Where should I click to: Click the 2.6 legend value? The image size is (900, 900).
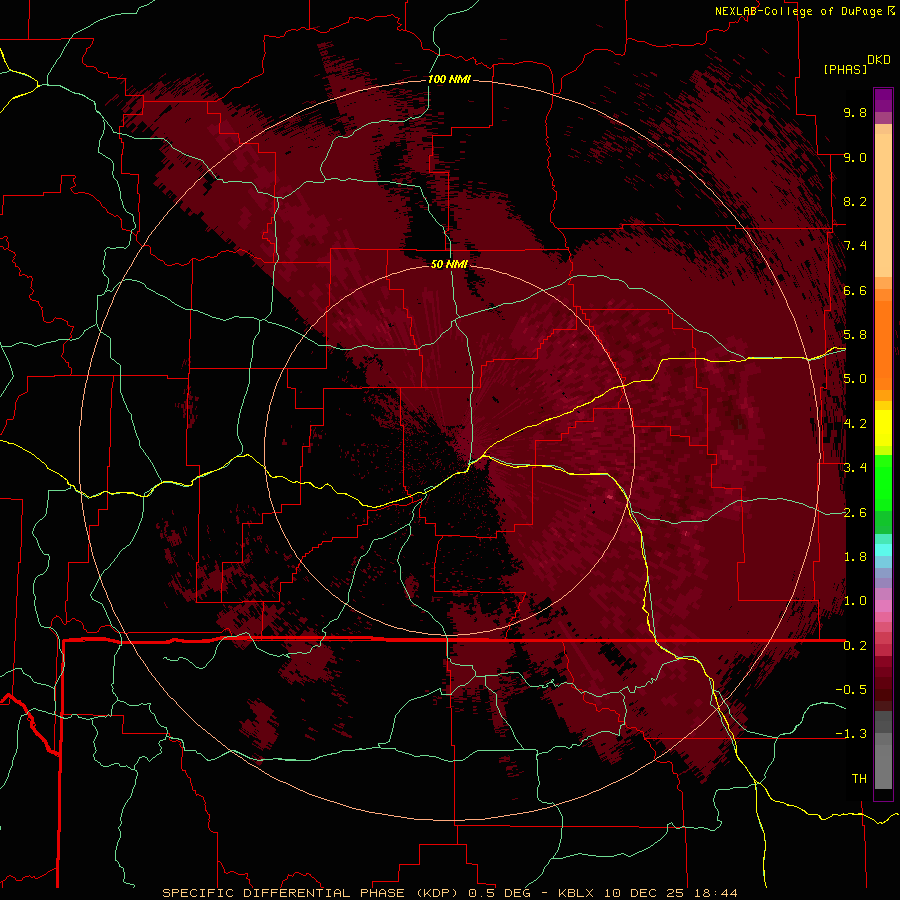pyautogui.click(x=855, y=513)
